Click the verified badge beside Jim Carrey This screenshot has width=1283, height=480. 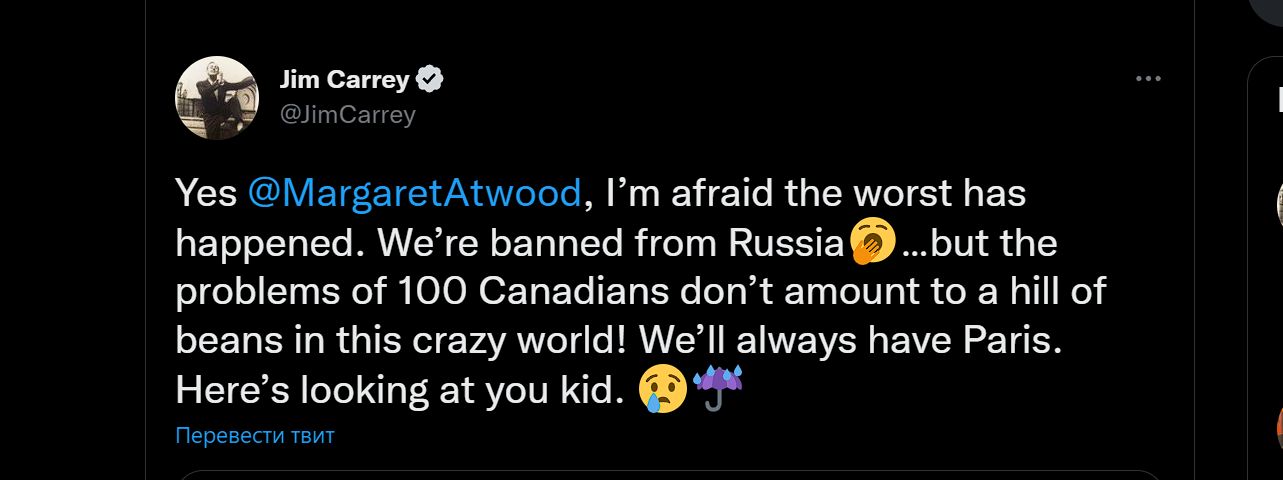coord(431,80)
